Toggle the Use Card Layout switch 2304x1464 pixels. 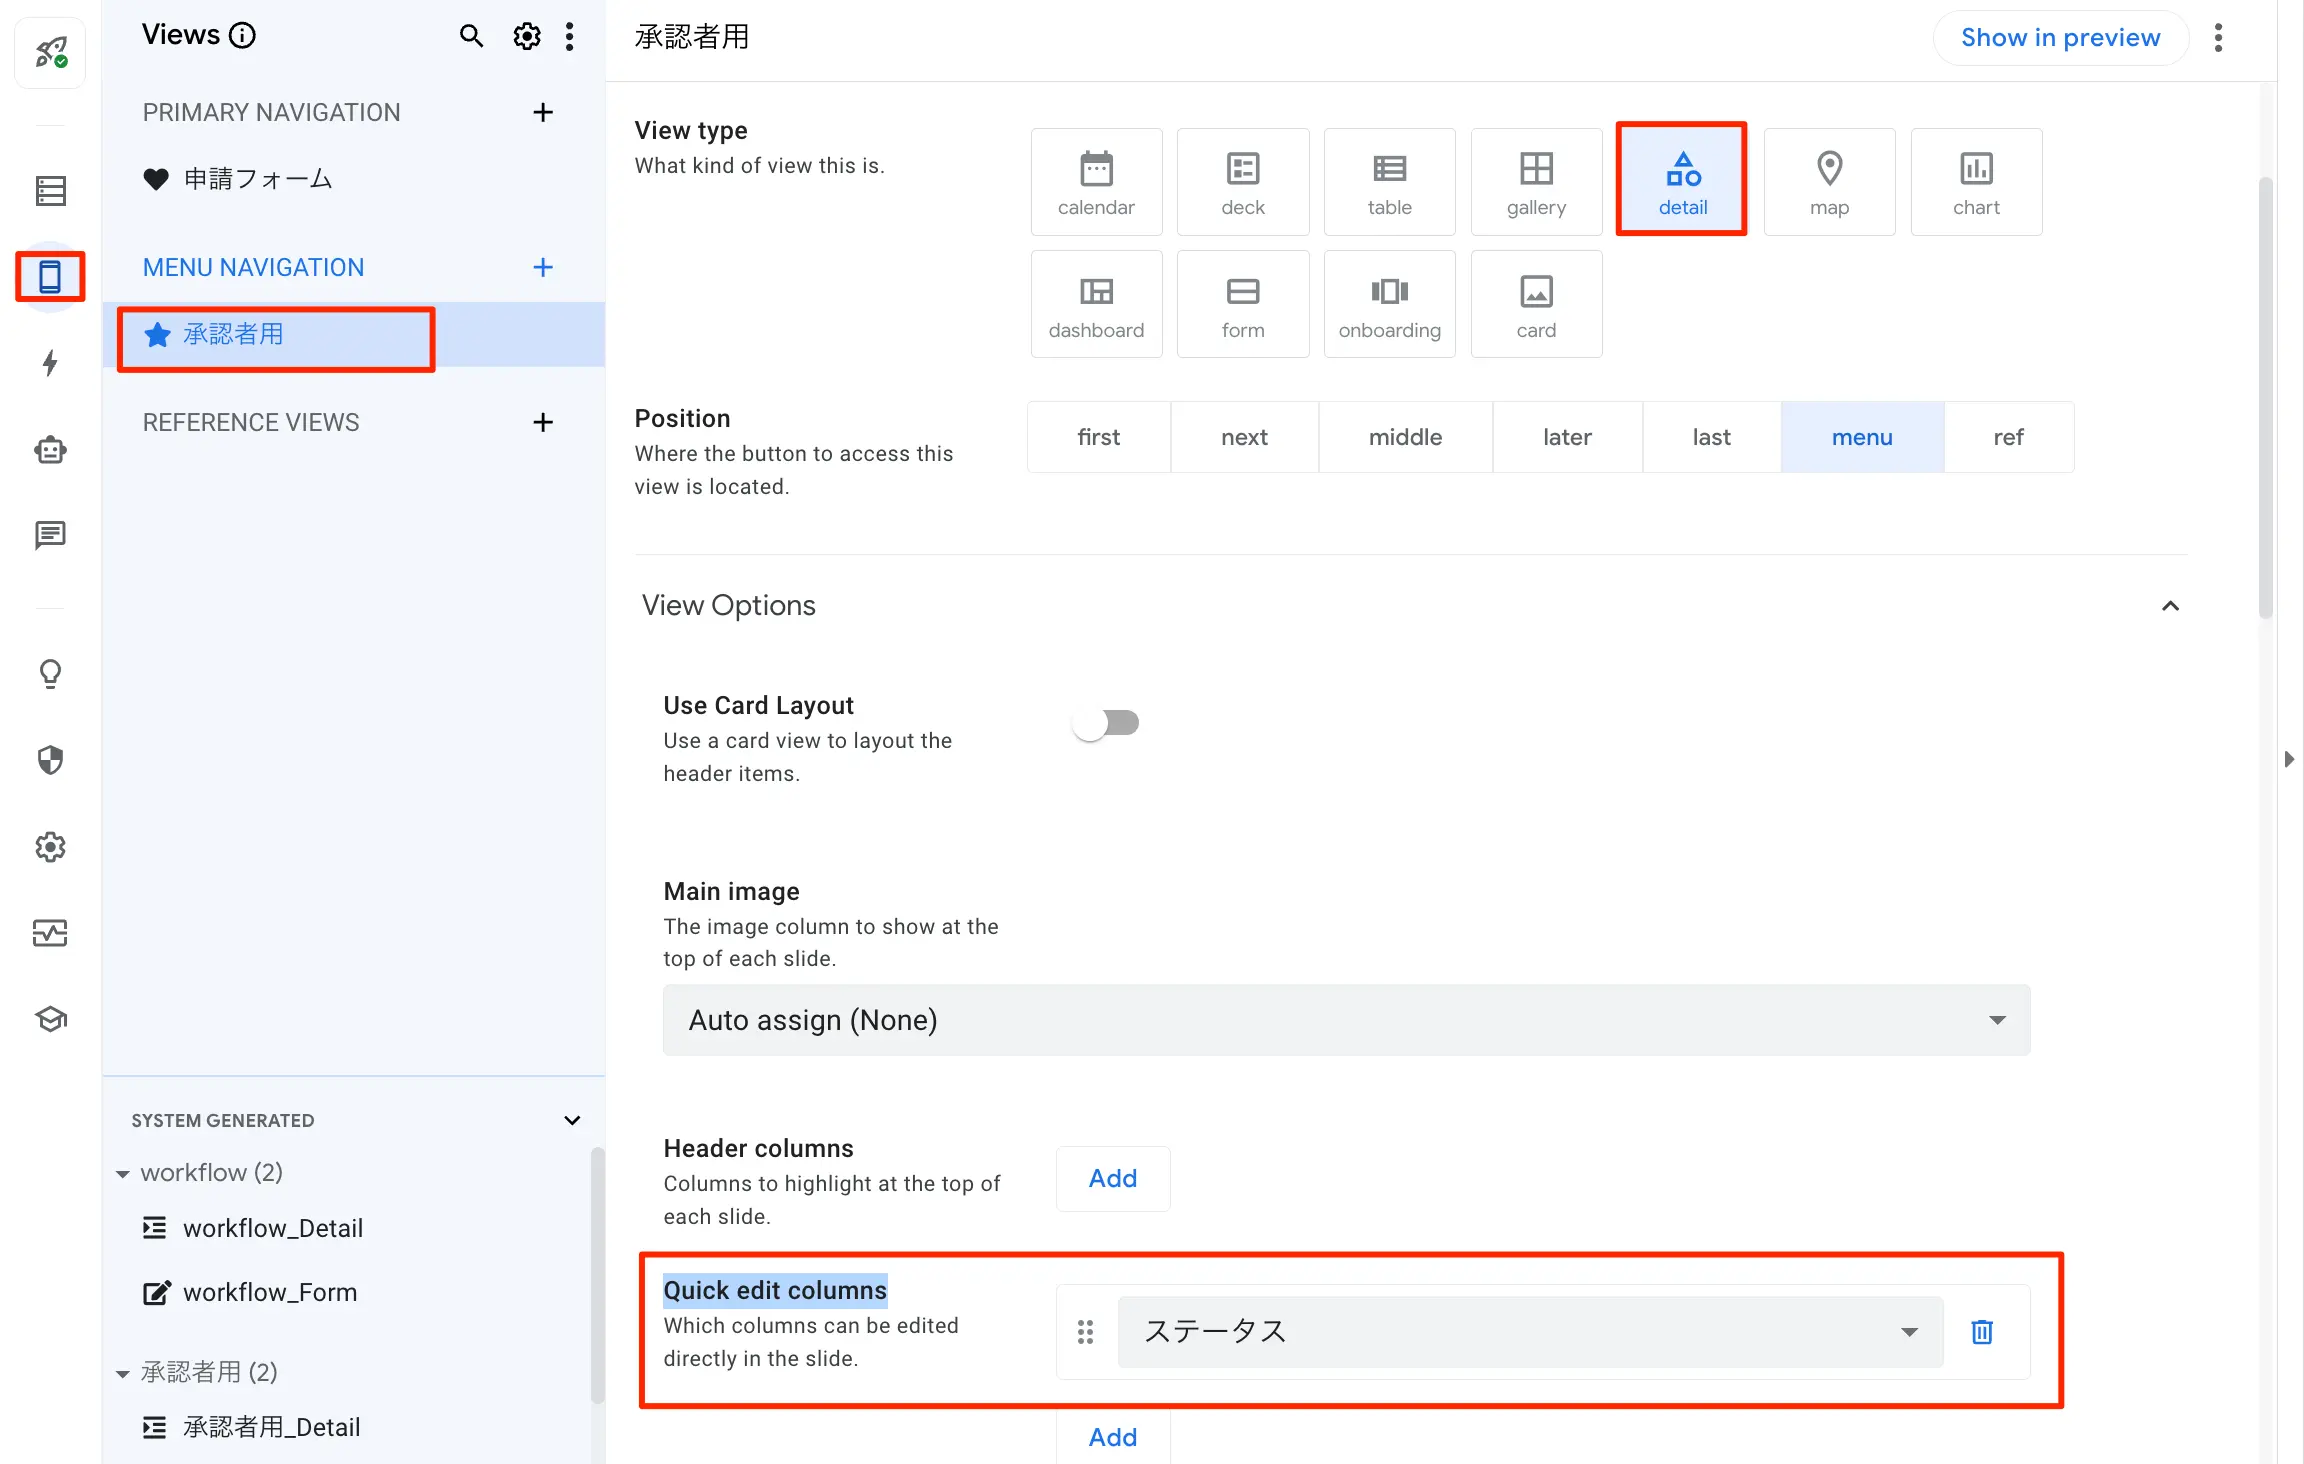1106,722
